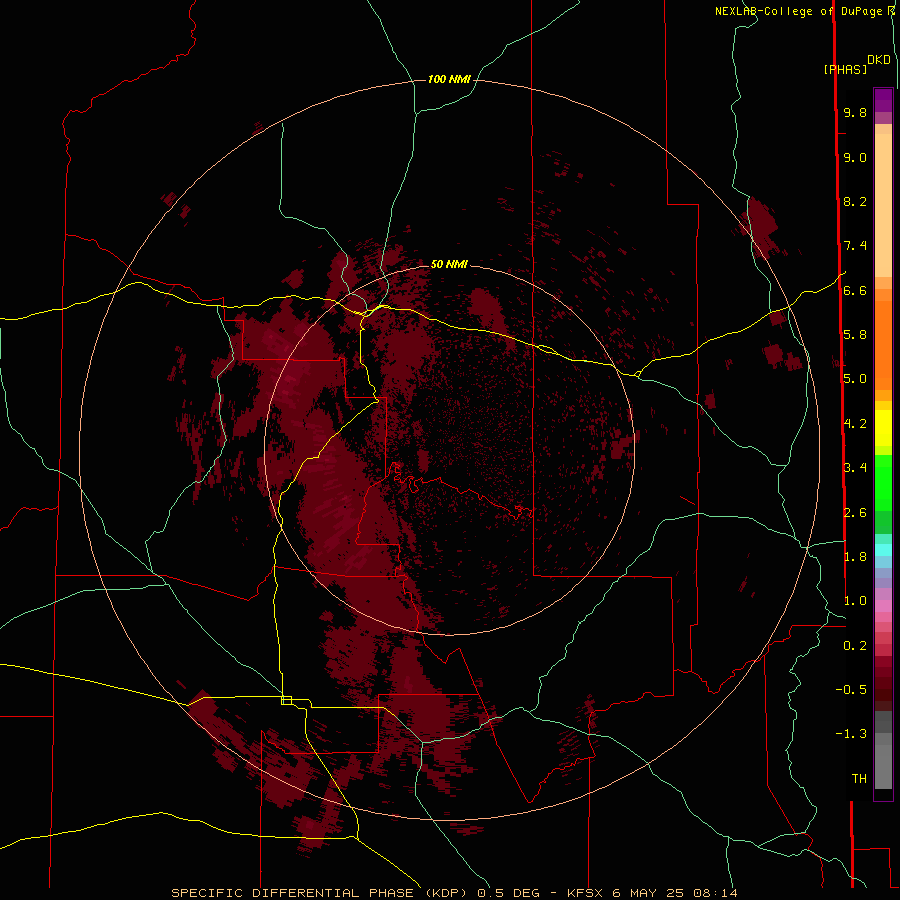Select the 2.6 scale value
This screenshot has height=900, width=900.
tap(855, 513)
